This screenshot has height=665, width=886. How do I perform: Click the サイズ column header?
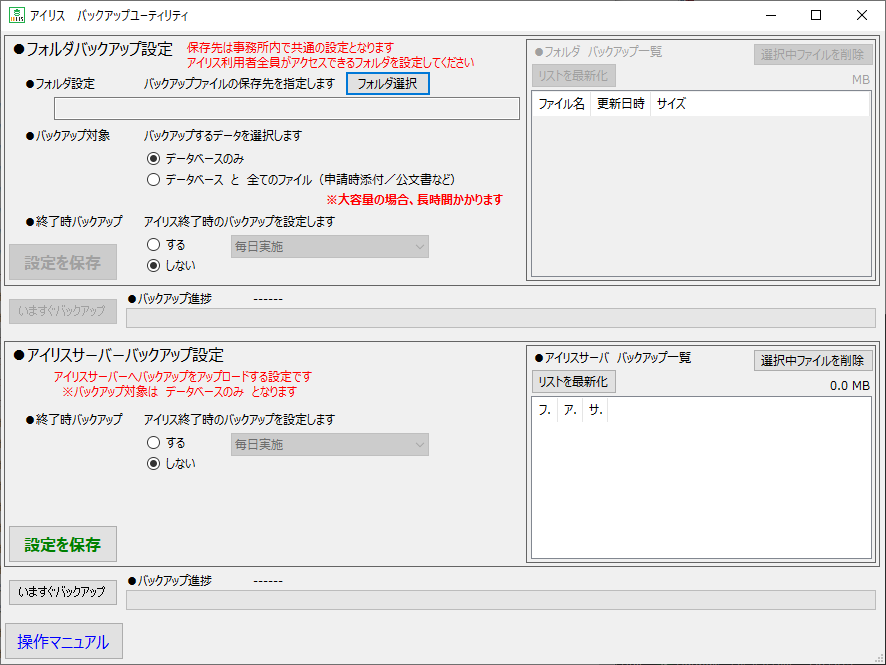pyautogui.click(x=671, y=104)
